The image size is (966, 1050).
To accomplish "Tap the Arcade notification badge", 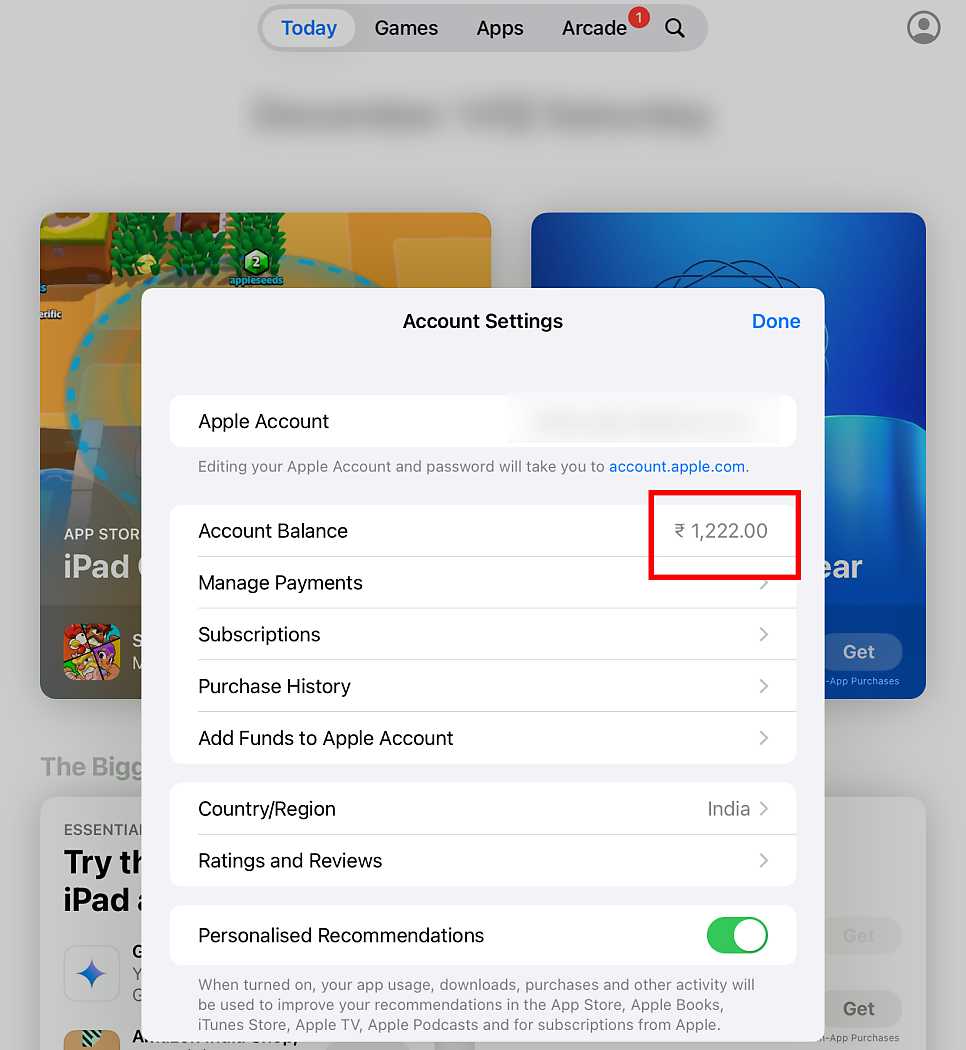I will (x=639, y=17).
